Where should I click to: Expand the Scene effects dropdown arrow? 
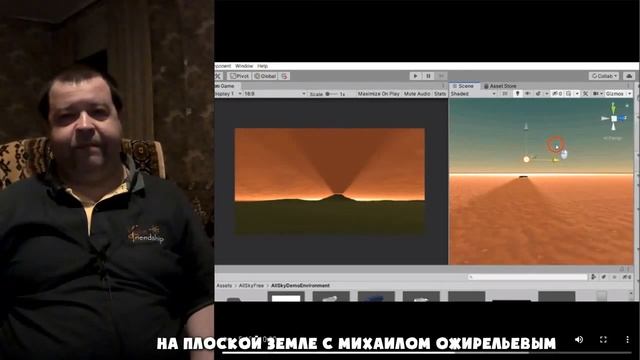547,94
